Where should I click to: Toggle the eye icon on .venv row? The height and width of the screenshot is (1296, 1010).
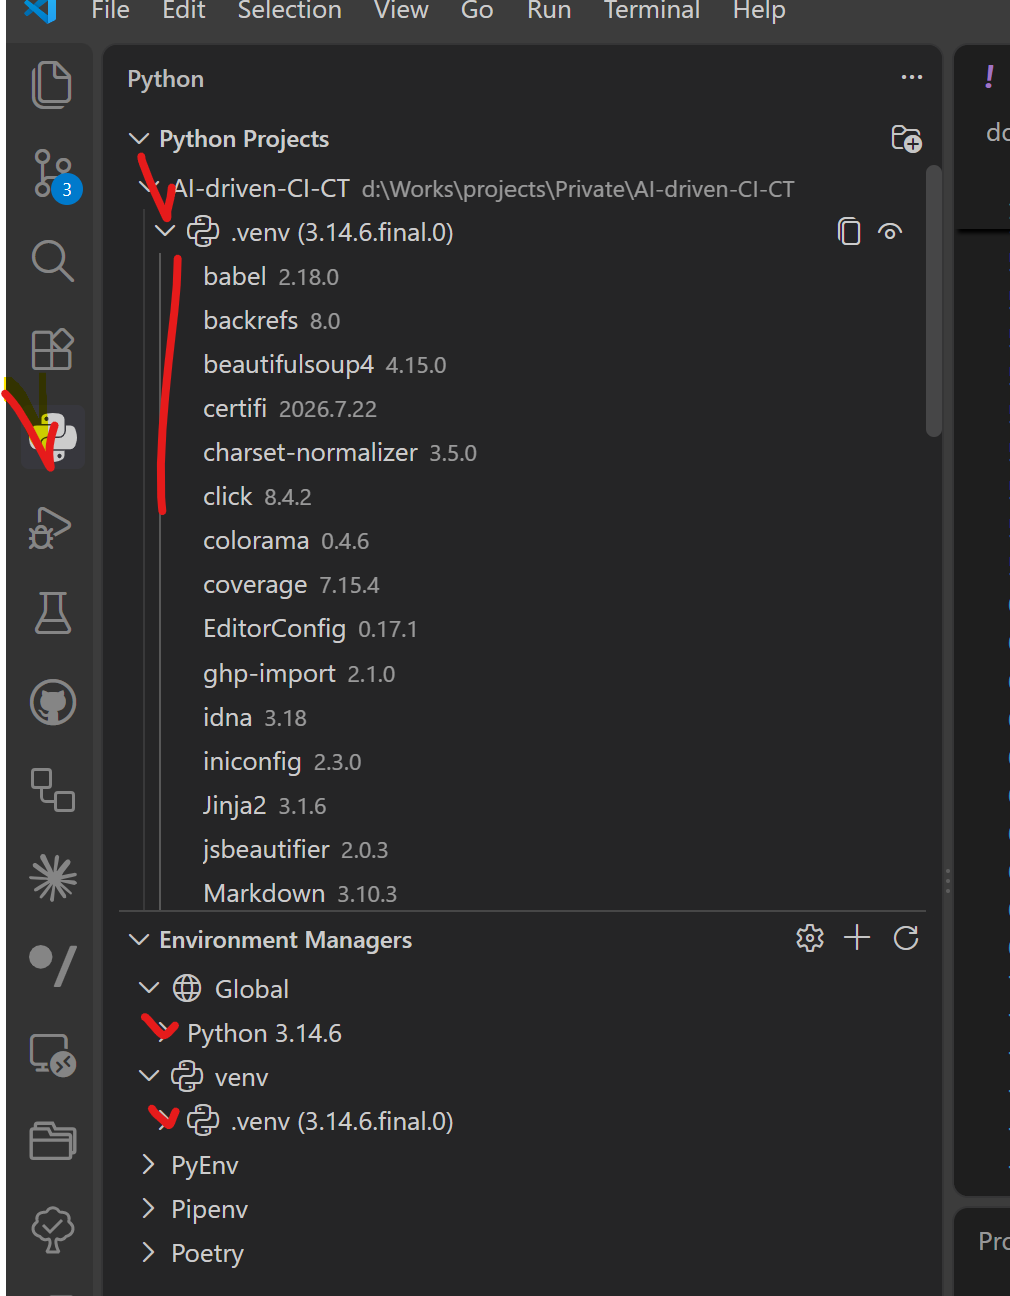(x=890, y=232)
